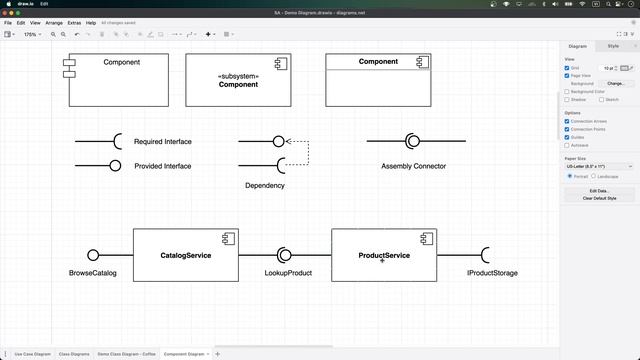Open Component Diagram tab dropdown arrow
The width and height of the screenshot is (640, 360).
coord(208,354)
